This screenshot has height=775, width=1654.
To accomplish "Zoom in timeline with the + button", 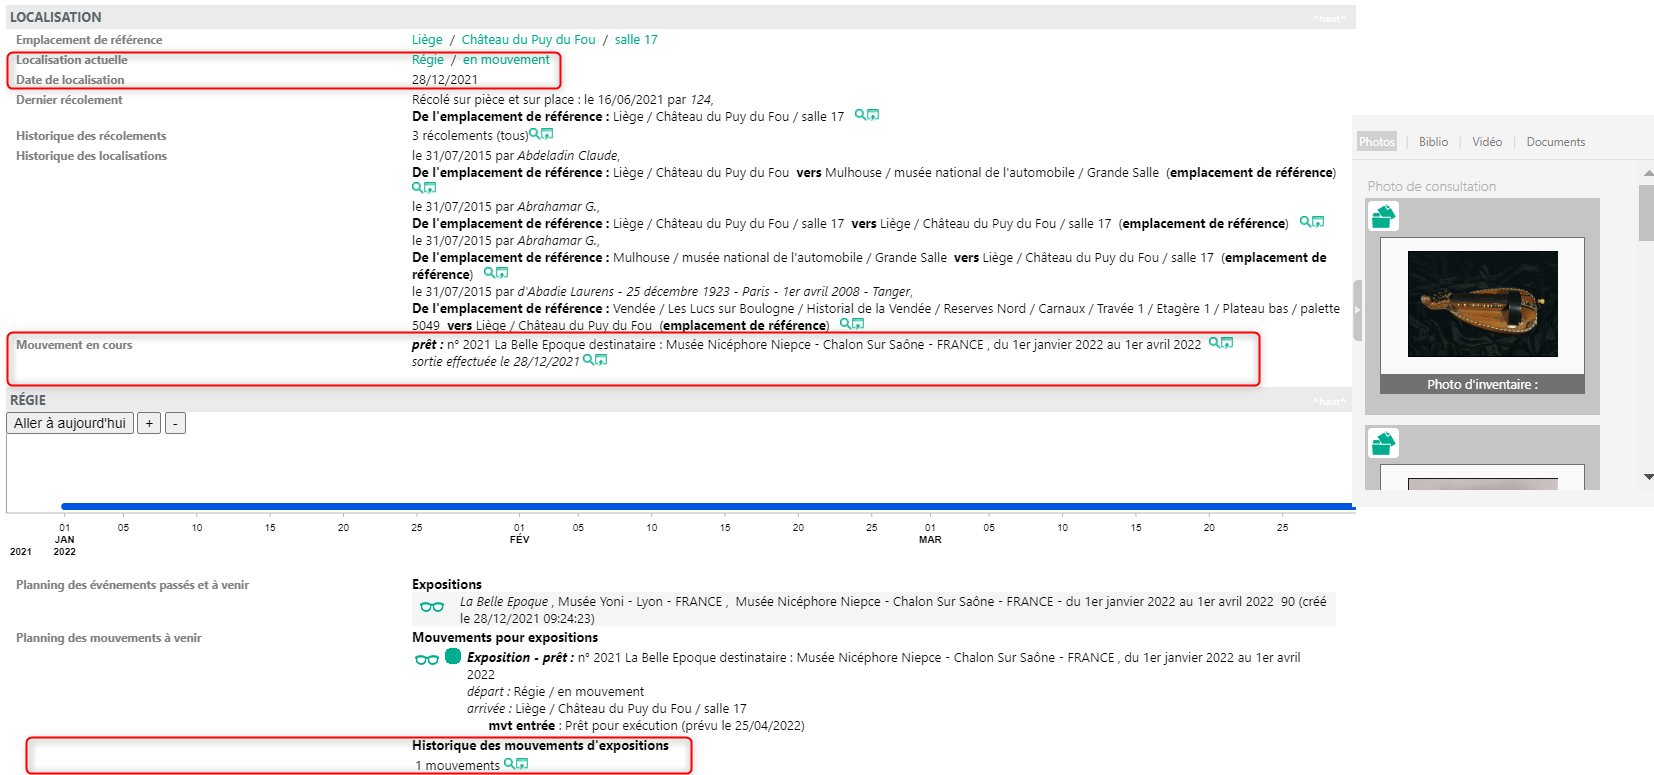I will coord(149,423).
